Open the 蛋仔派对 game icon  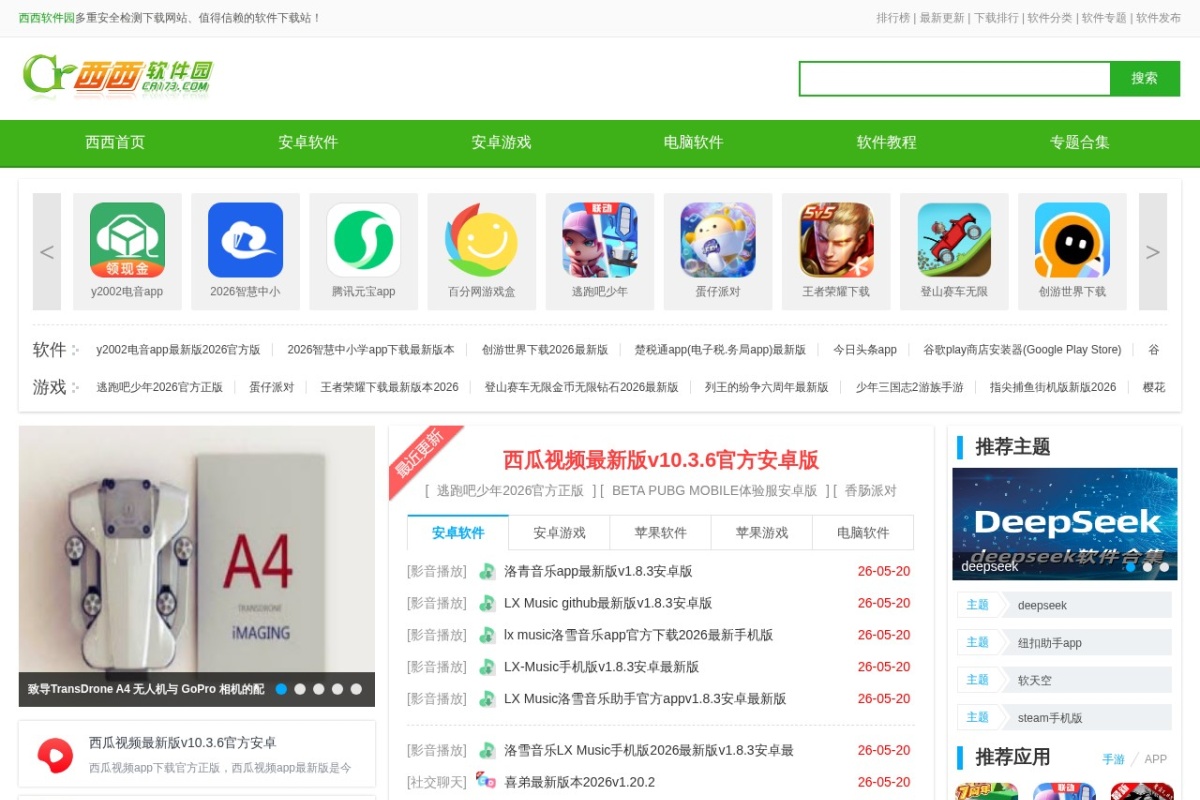coord(718,240)
